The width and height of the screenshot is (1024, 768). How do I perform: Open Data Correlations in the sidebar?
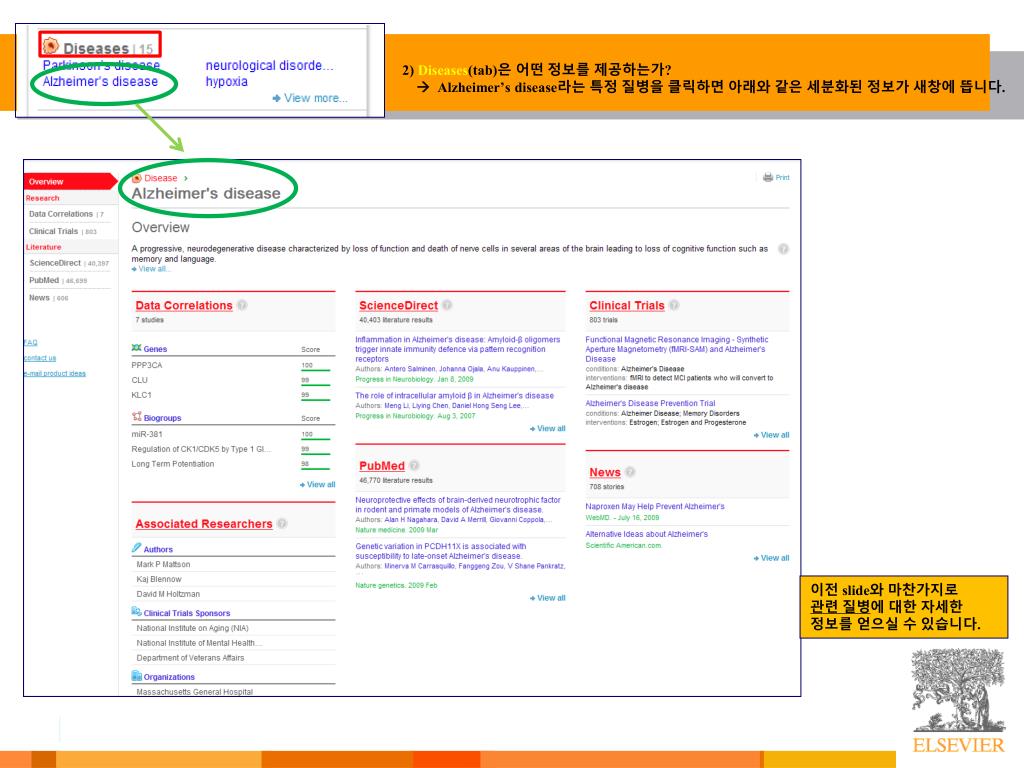(x=61, y=214)
